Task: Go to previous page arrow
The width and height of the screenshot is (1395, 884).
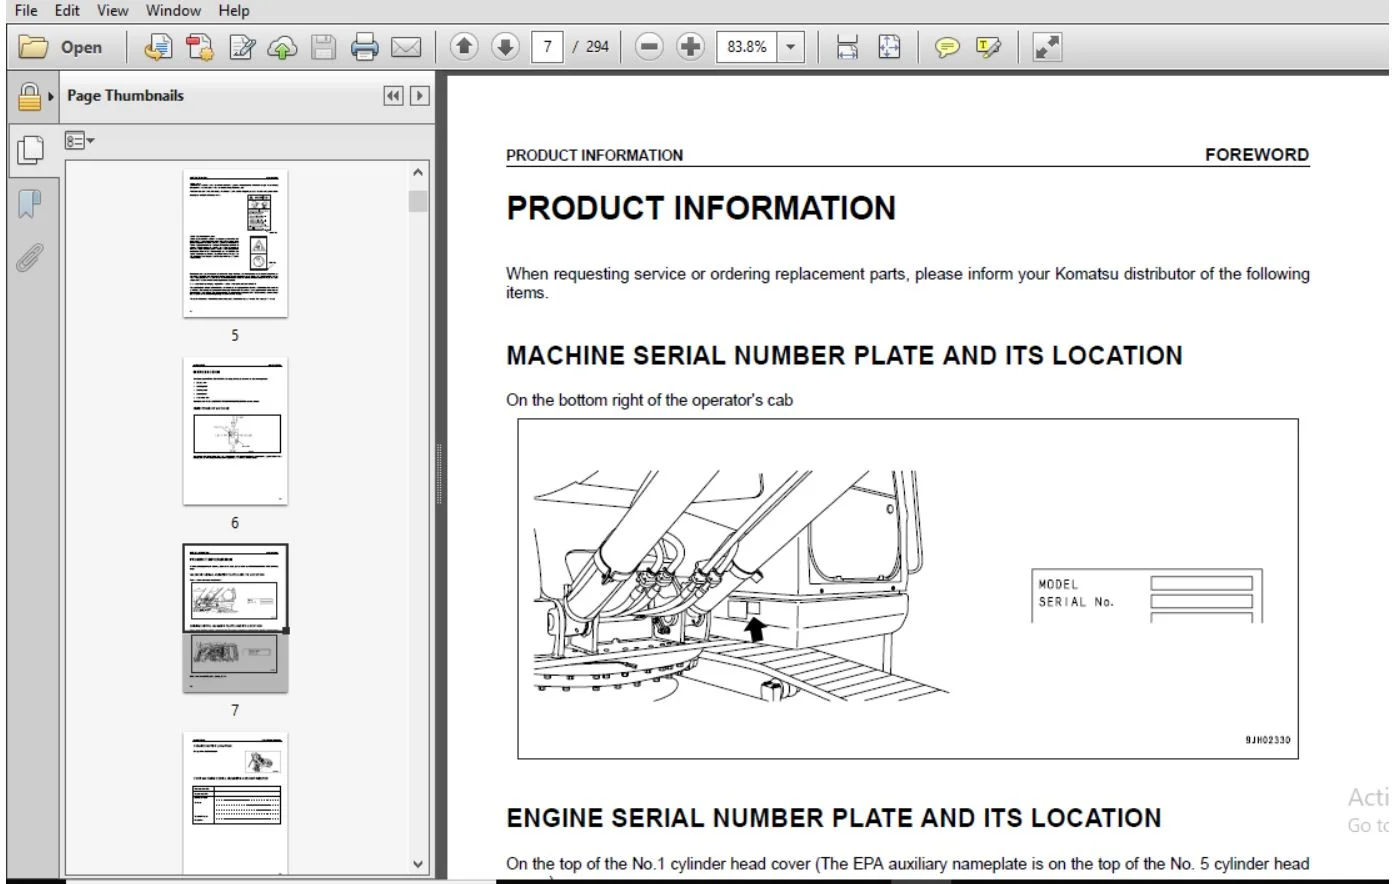Action: pos(464,46)
